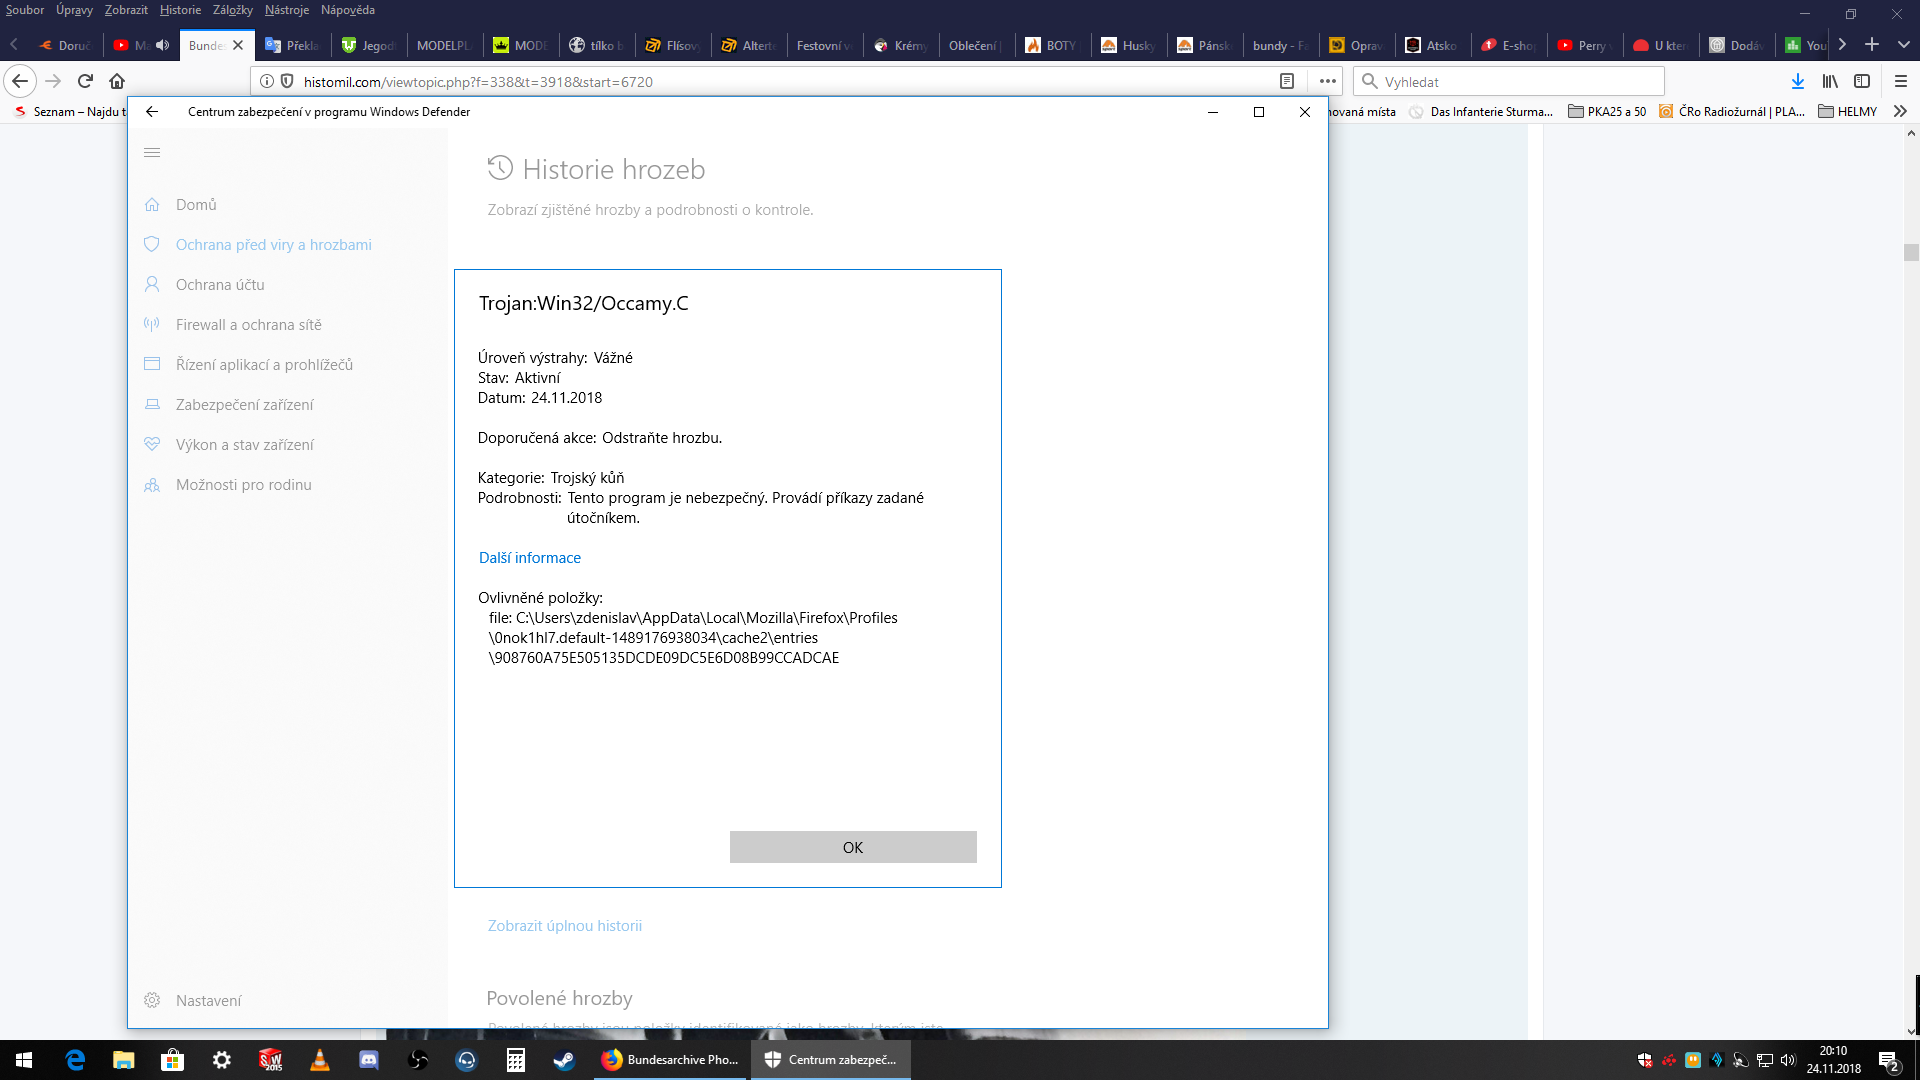
Task: Toggle the Defender hamburger menu icon
Action: coord(152,153)
